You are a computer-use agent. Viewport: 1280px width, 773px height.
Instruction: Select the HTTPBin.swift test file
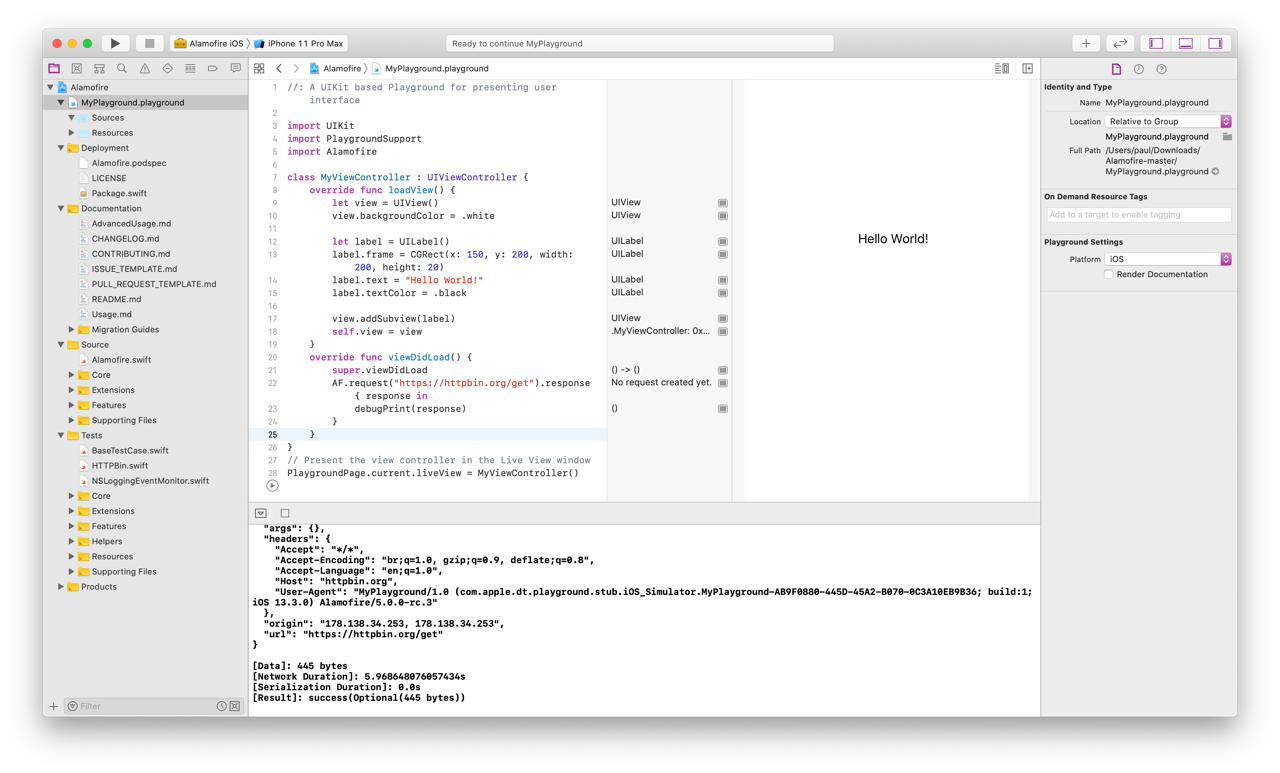[119, 465]
